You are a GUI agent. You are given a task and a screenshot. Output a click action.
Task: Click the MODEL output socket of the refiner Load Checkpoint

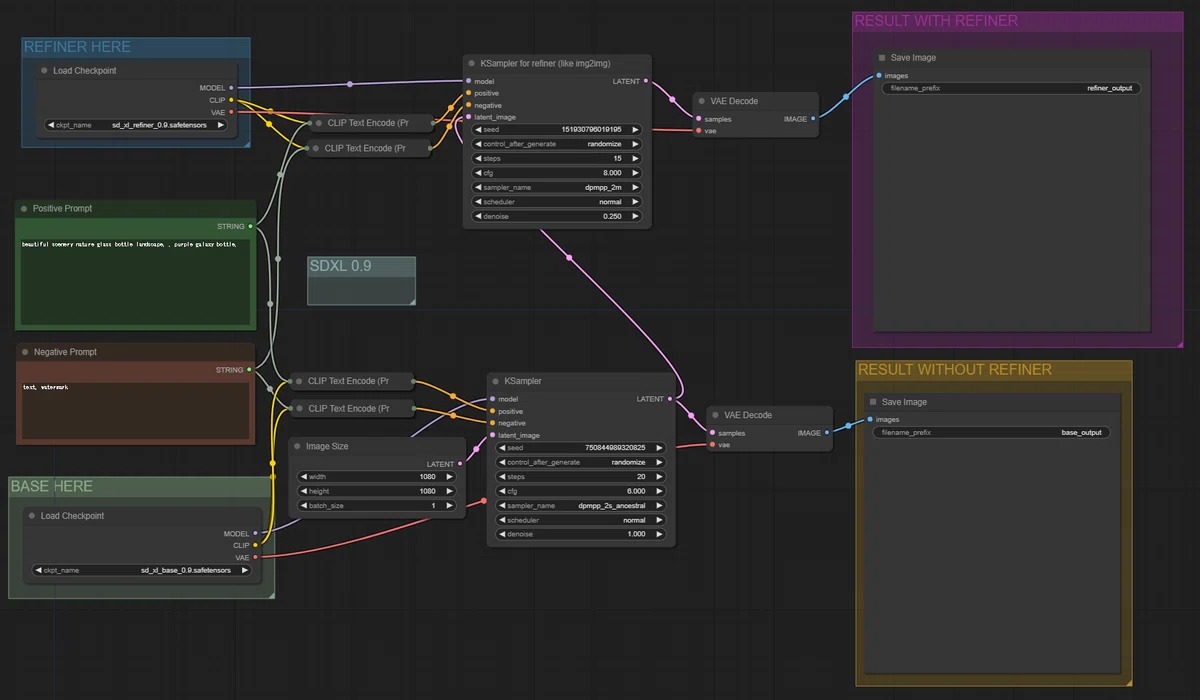232,88
